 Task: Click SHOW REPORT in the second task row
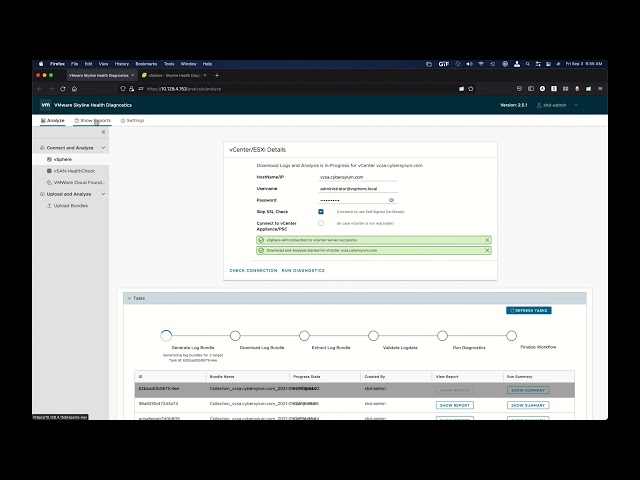click(x=455, y=405)
